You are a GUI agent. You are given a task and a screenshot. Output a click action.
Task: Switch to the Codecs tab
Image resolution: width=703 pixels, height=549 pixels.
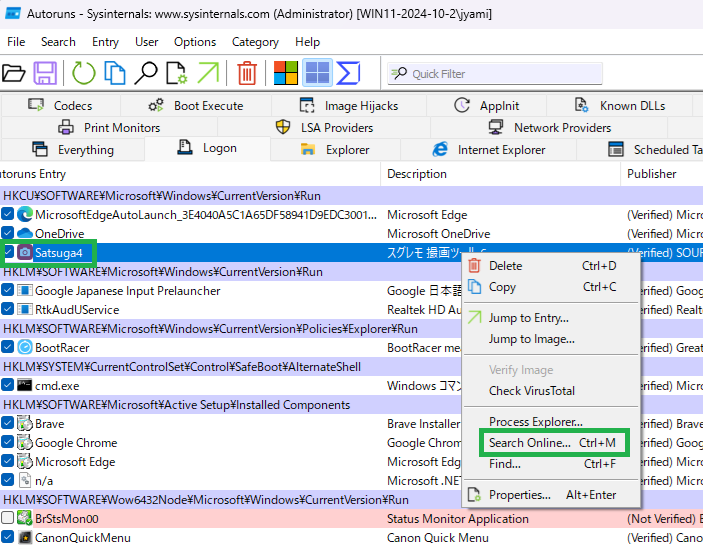(x=61, y=106)
